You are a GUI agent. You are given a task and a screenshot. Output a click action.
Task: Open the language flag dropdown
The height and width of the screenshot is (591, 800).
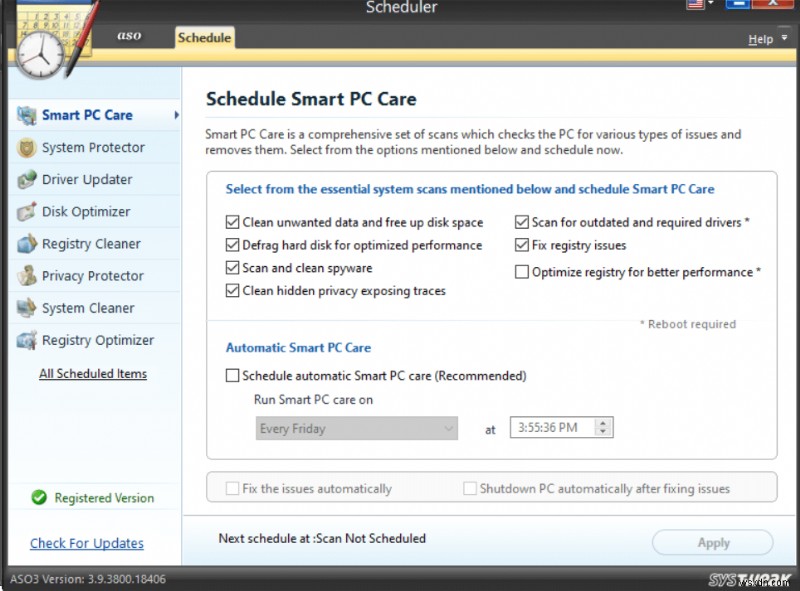(x=700, y=5)
